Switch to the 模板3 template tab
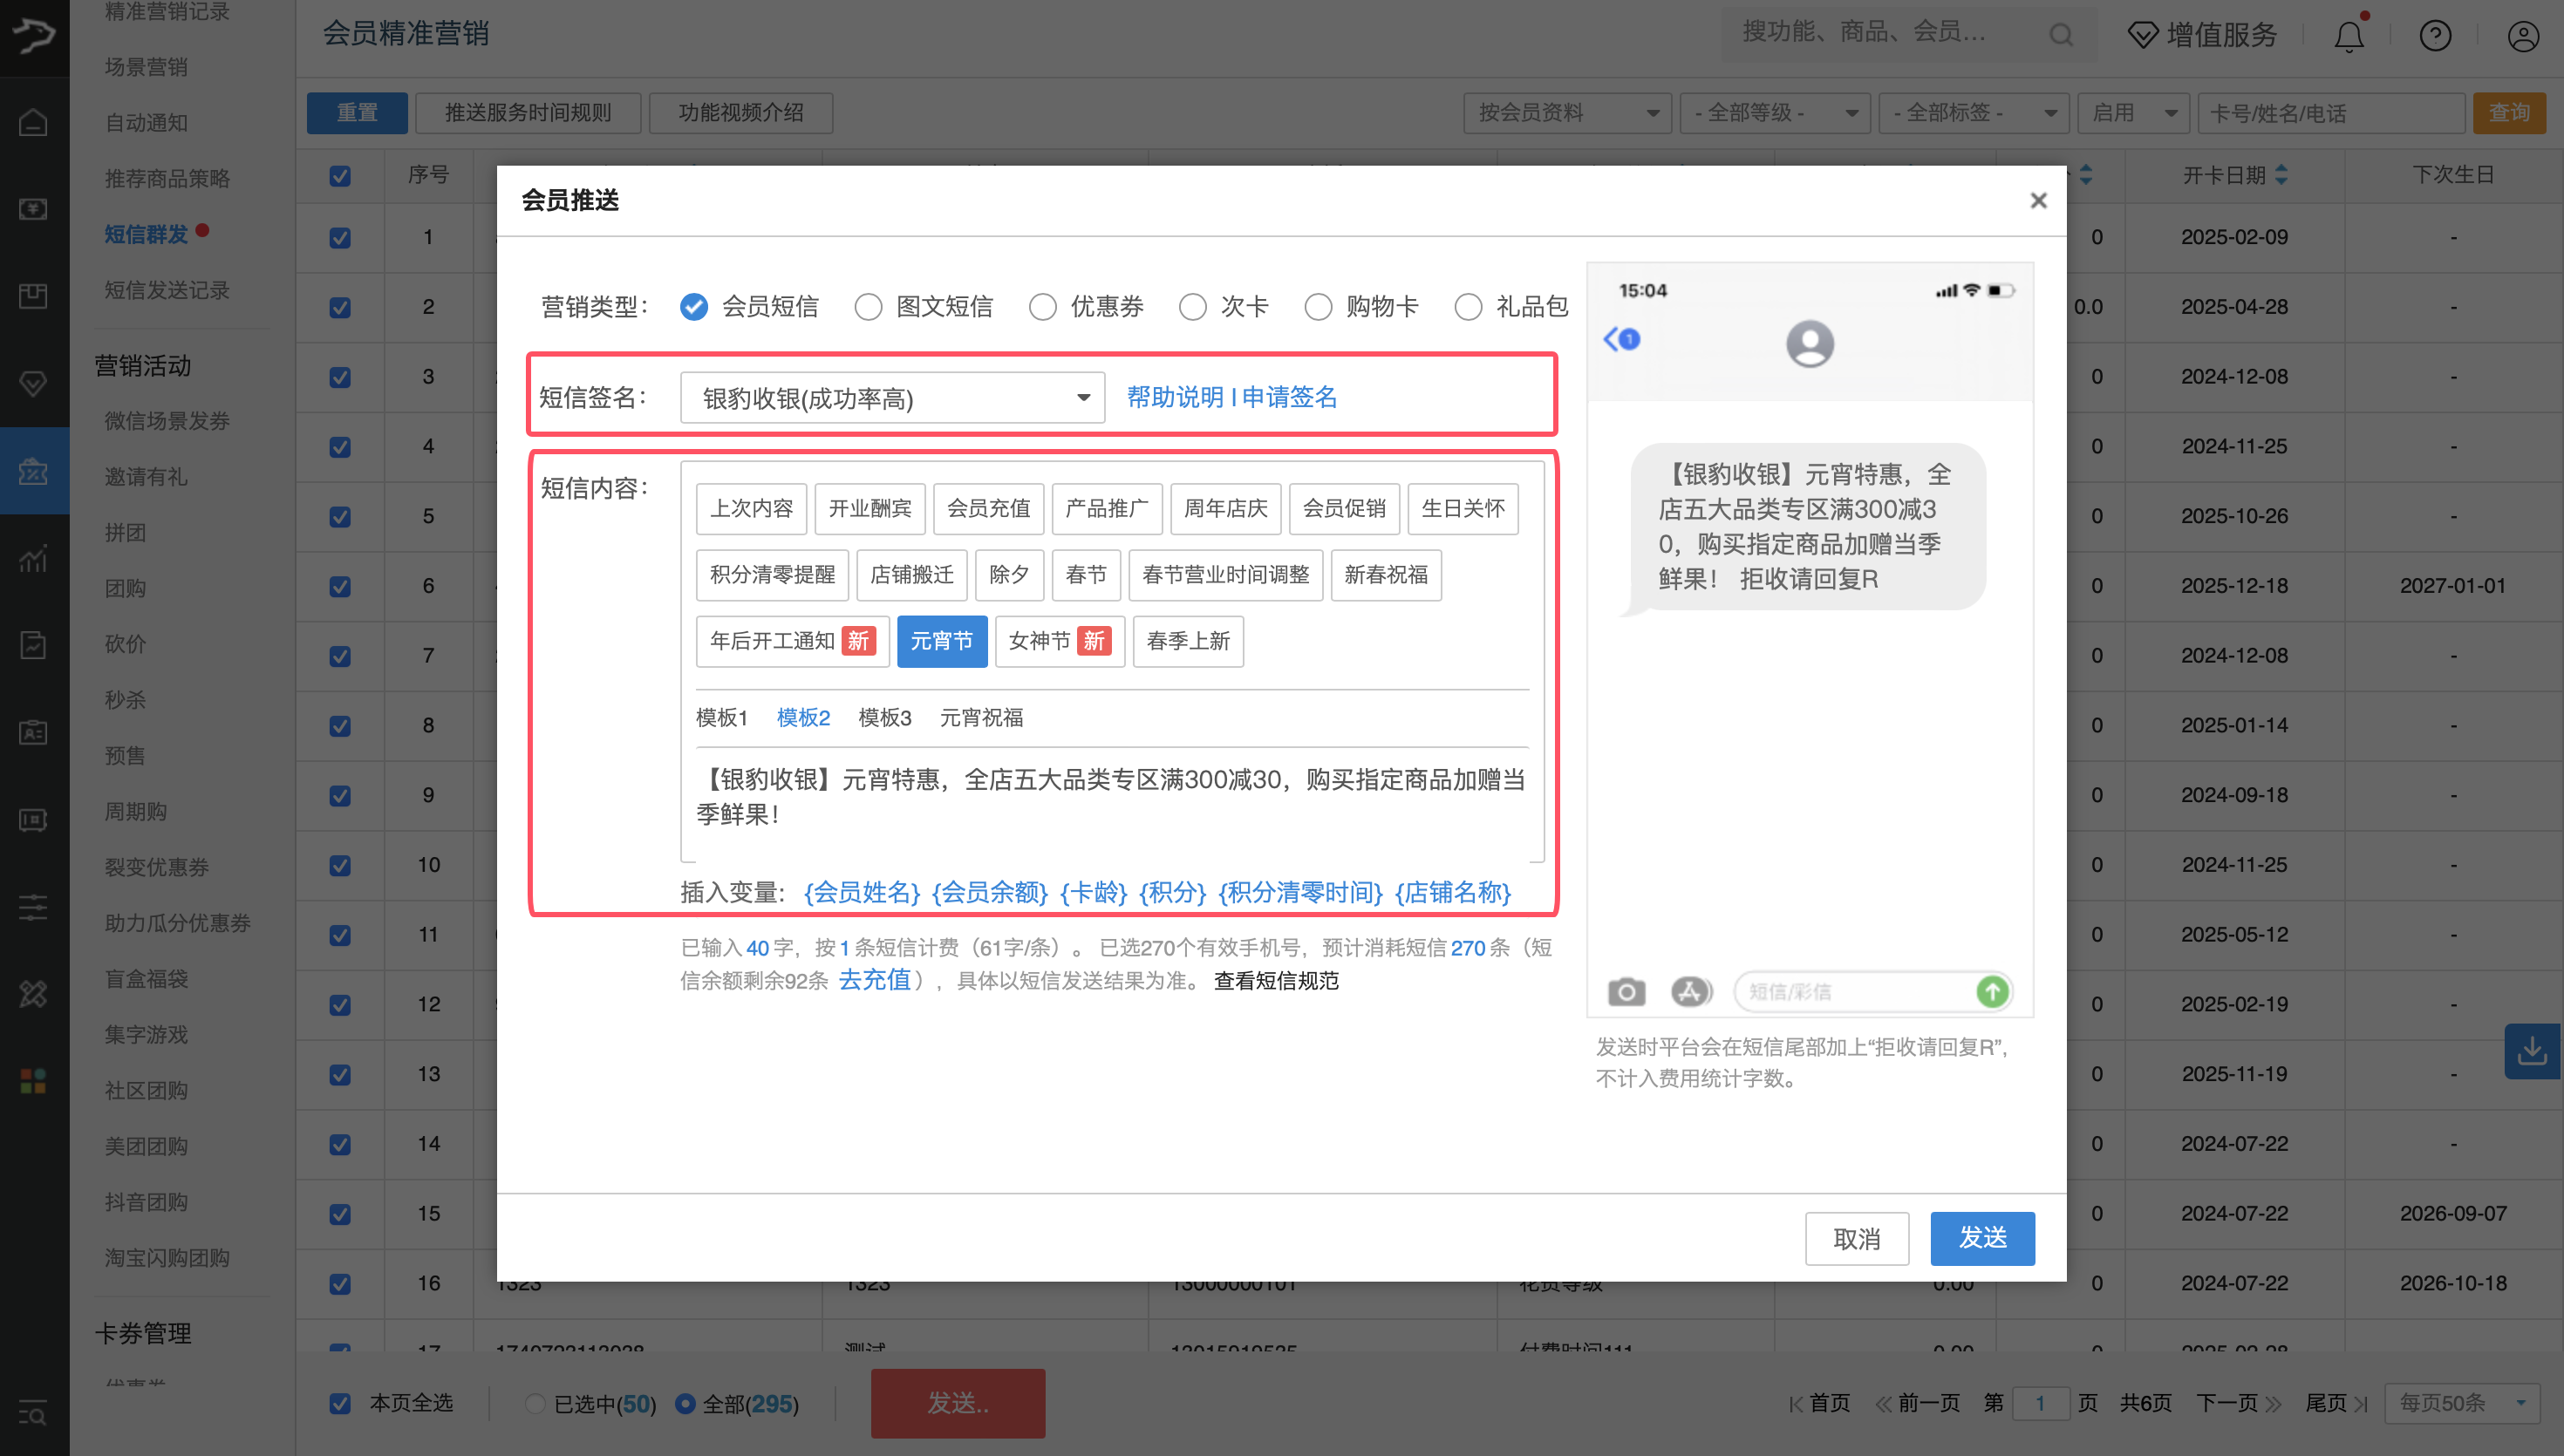This screenshot has height=1456, width=2564. pyautogui.click(x=884, y=718)
